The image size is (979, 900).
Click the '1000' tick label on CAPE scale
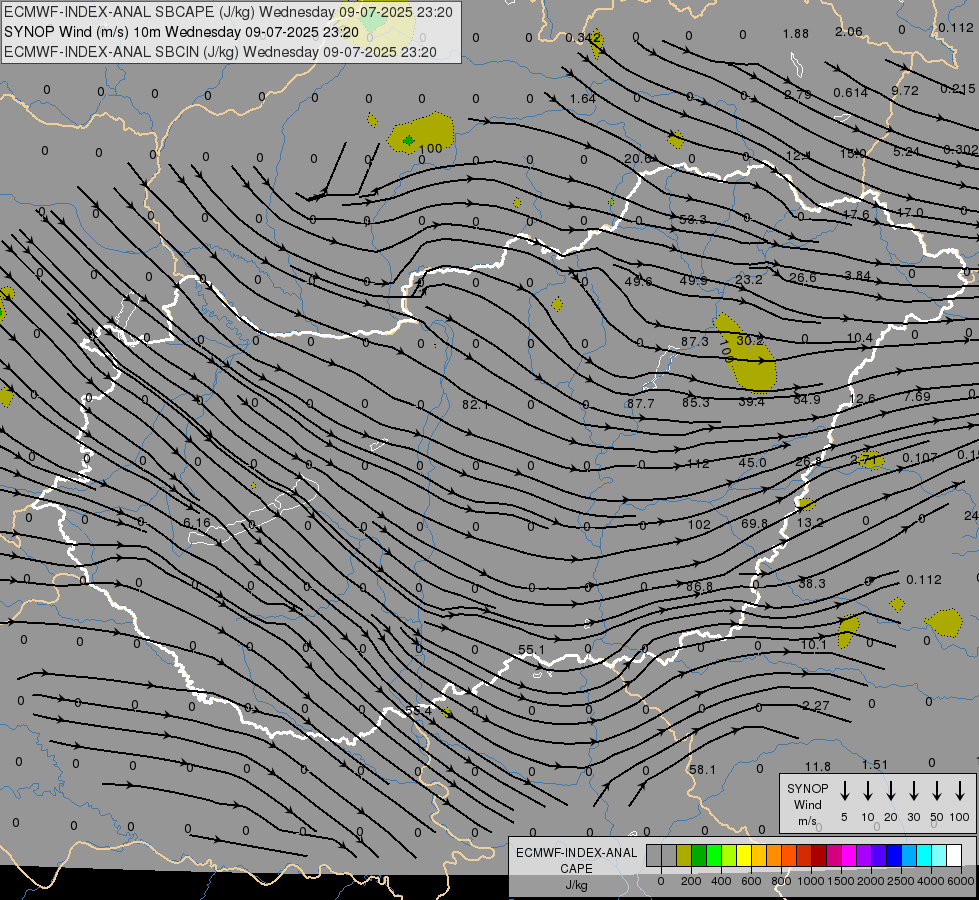pyautogui.click(x=811, y=881)
